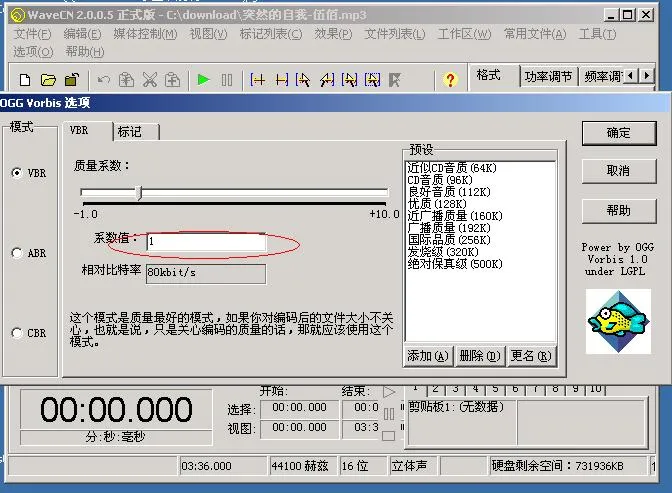Click the first blue bracket selection-marker icon
Image resolution: width=672 pixels, height=493 pixels.
pyautogui.click(x=258, y=80)
